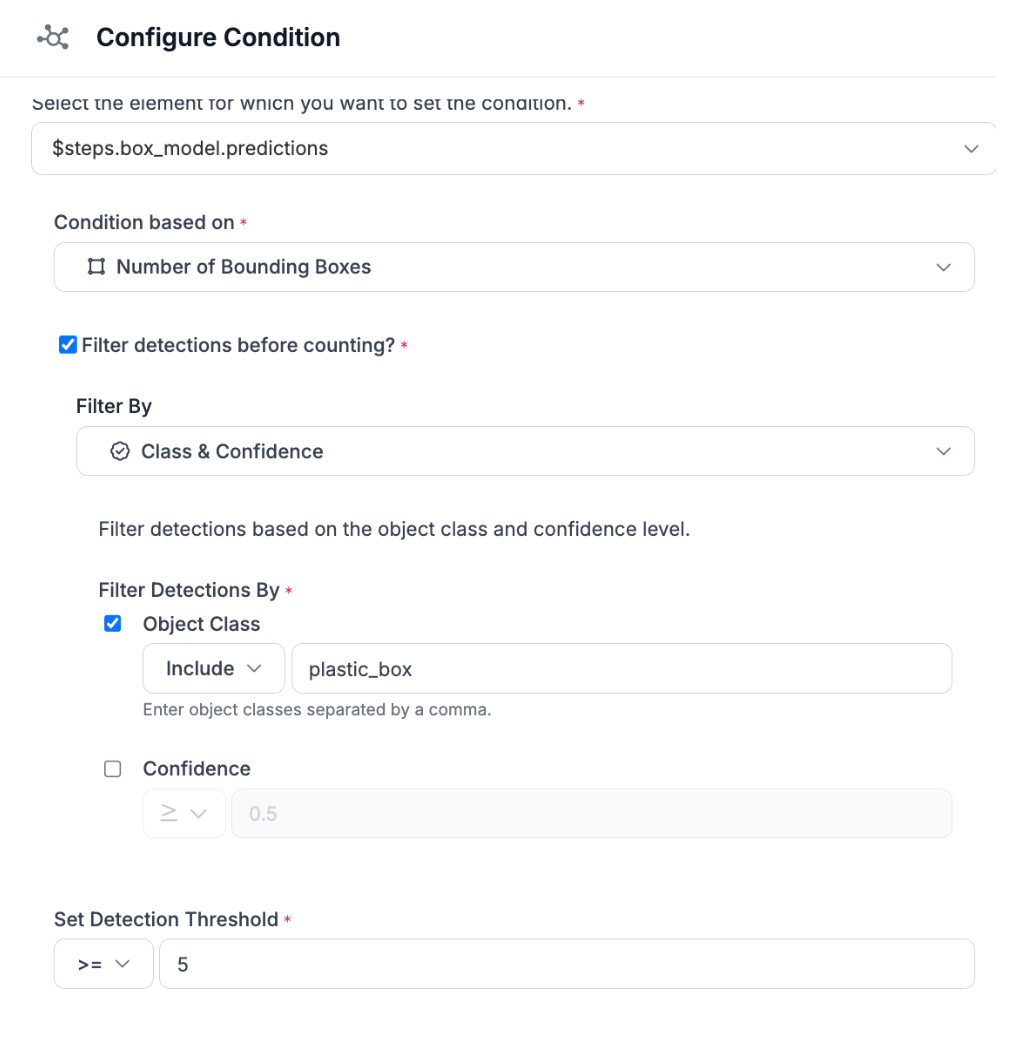Click the checkmark badge icon beside Class & Confidence
The image size is (1016, 1046).
pos(120,451)
